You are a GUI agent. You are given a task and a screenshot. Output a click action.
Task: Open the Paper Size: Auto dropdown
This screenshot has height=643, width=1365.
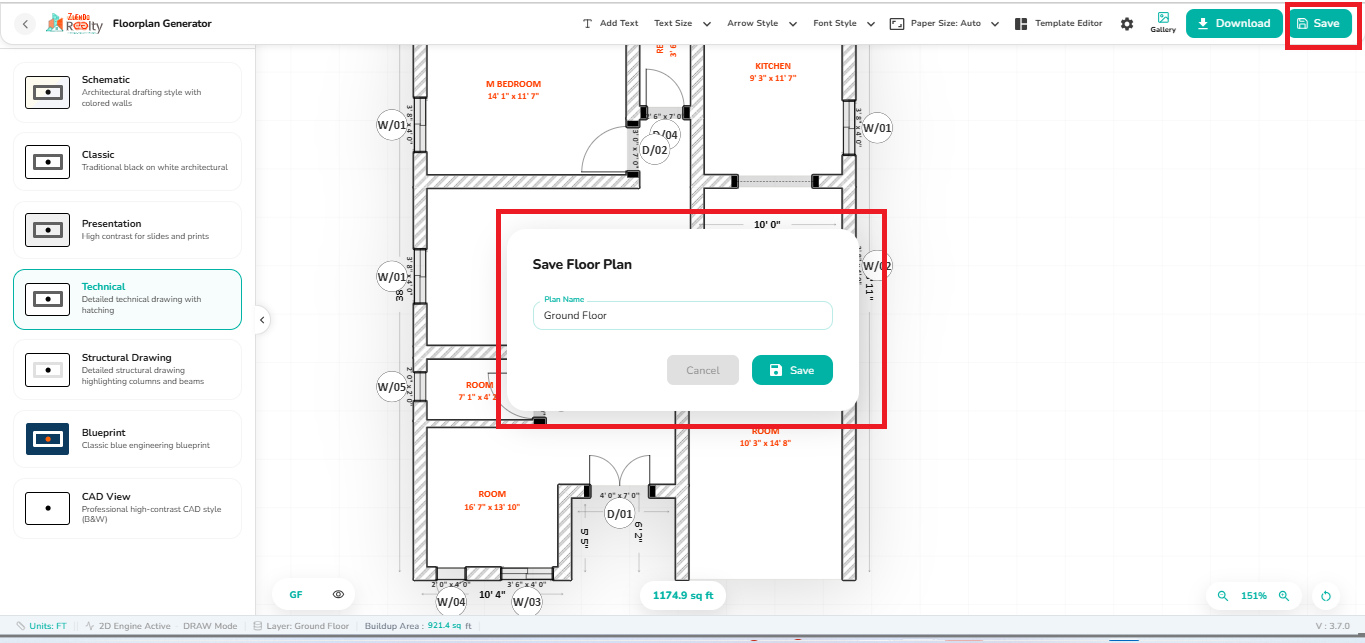(945, 23)
